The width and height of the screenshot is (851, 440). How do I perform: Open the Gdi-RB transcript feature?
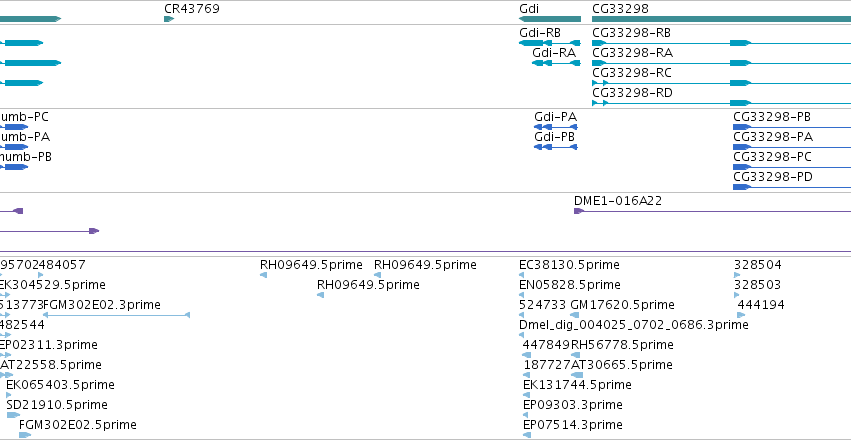click(550, 43)
